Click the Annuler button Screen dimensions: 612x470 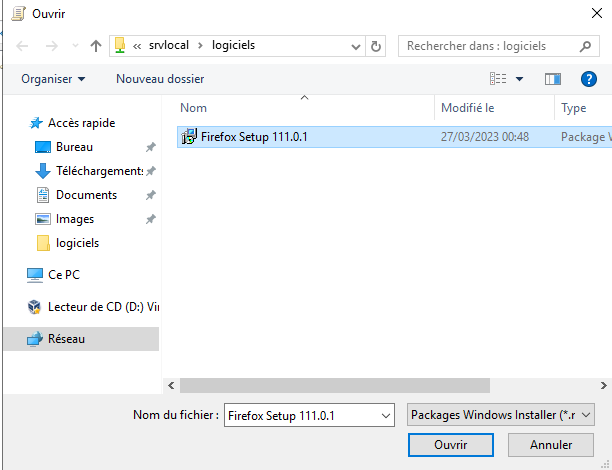pos(551,444)
